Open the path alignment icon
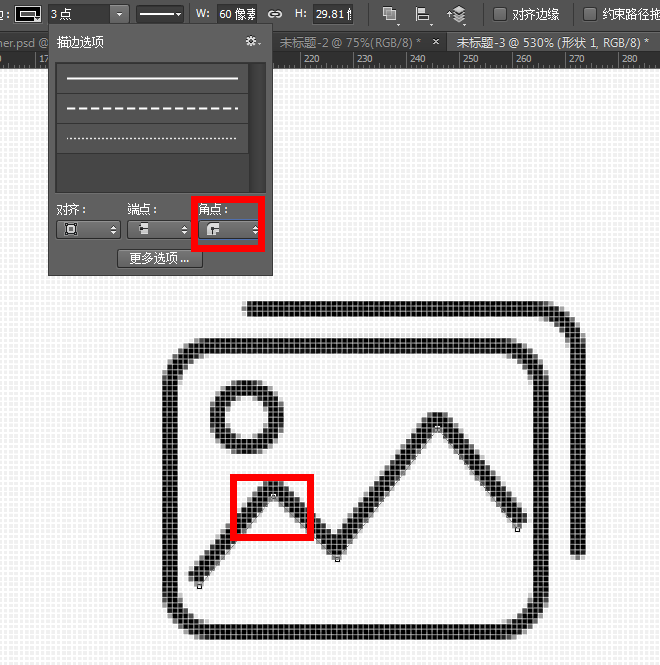The width and height of the screenshot is (660, 665). [422, 14]
